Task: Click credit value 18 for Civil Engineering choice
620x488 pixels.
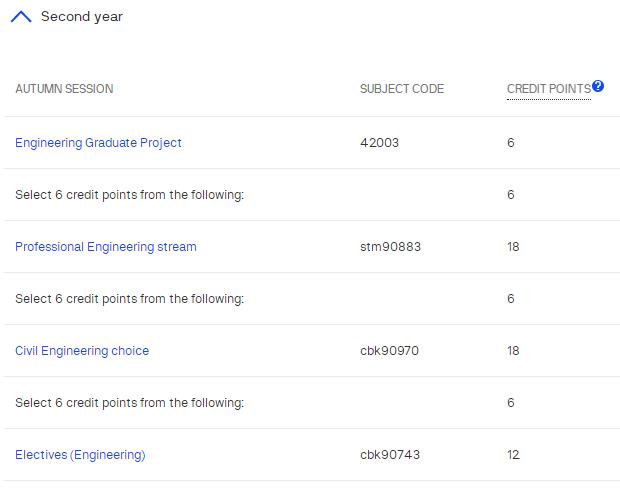Action: [x=513, y=351]
